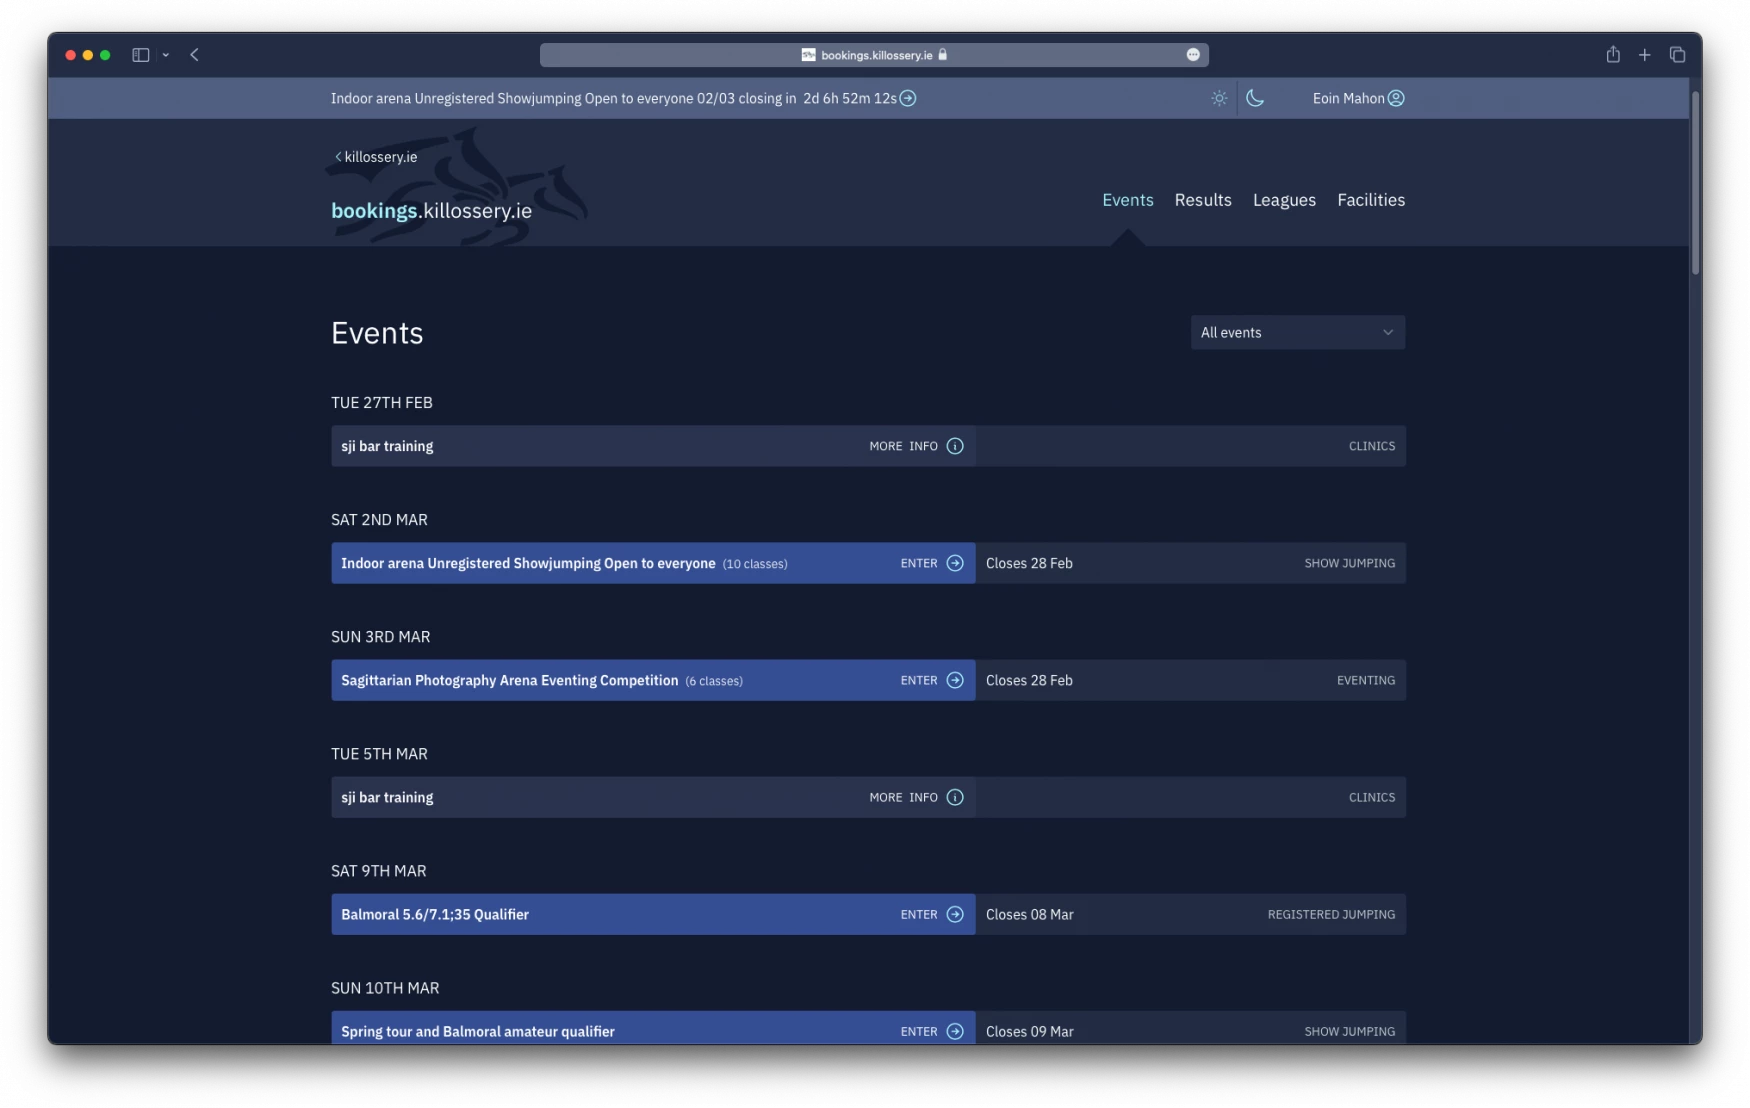This screenshot has height=1108, width=1750.
Task: Click Safari share icon
Action: (x=1613, y=55)
